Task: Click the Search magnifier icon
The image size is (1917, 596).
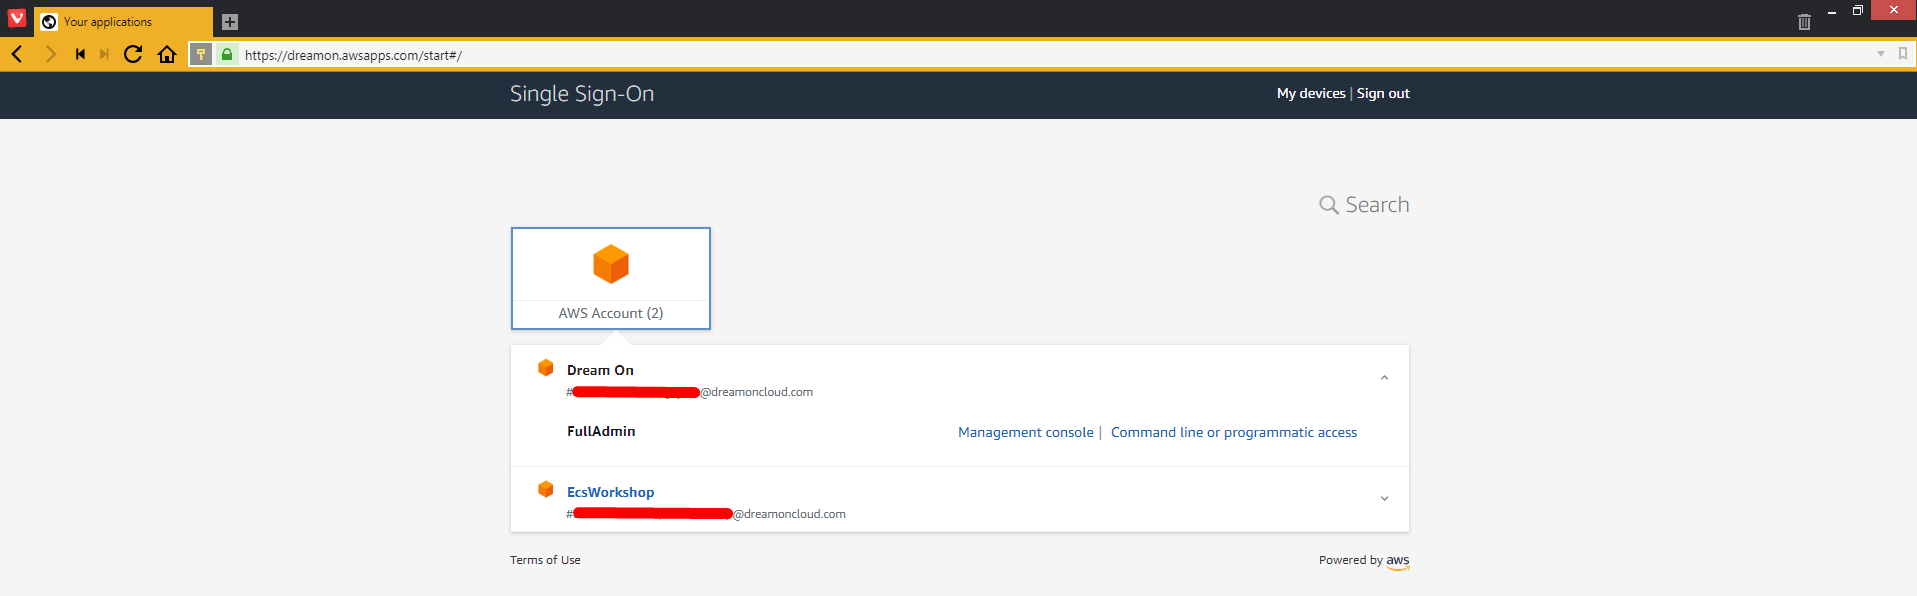Action: (1329, 205)
